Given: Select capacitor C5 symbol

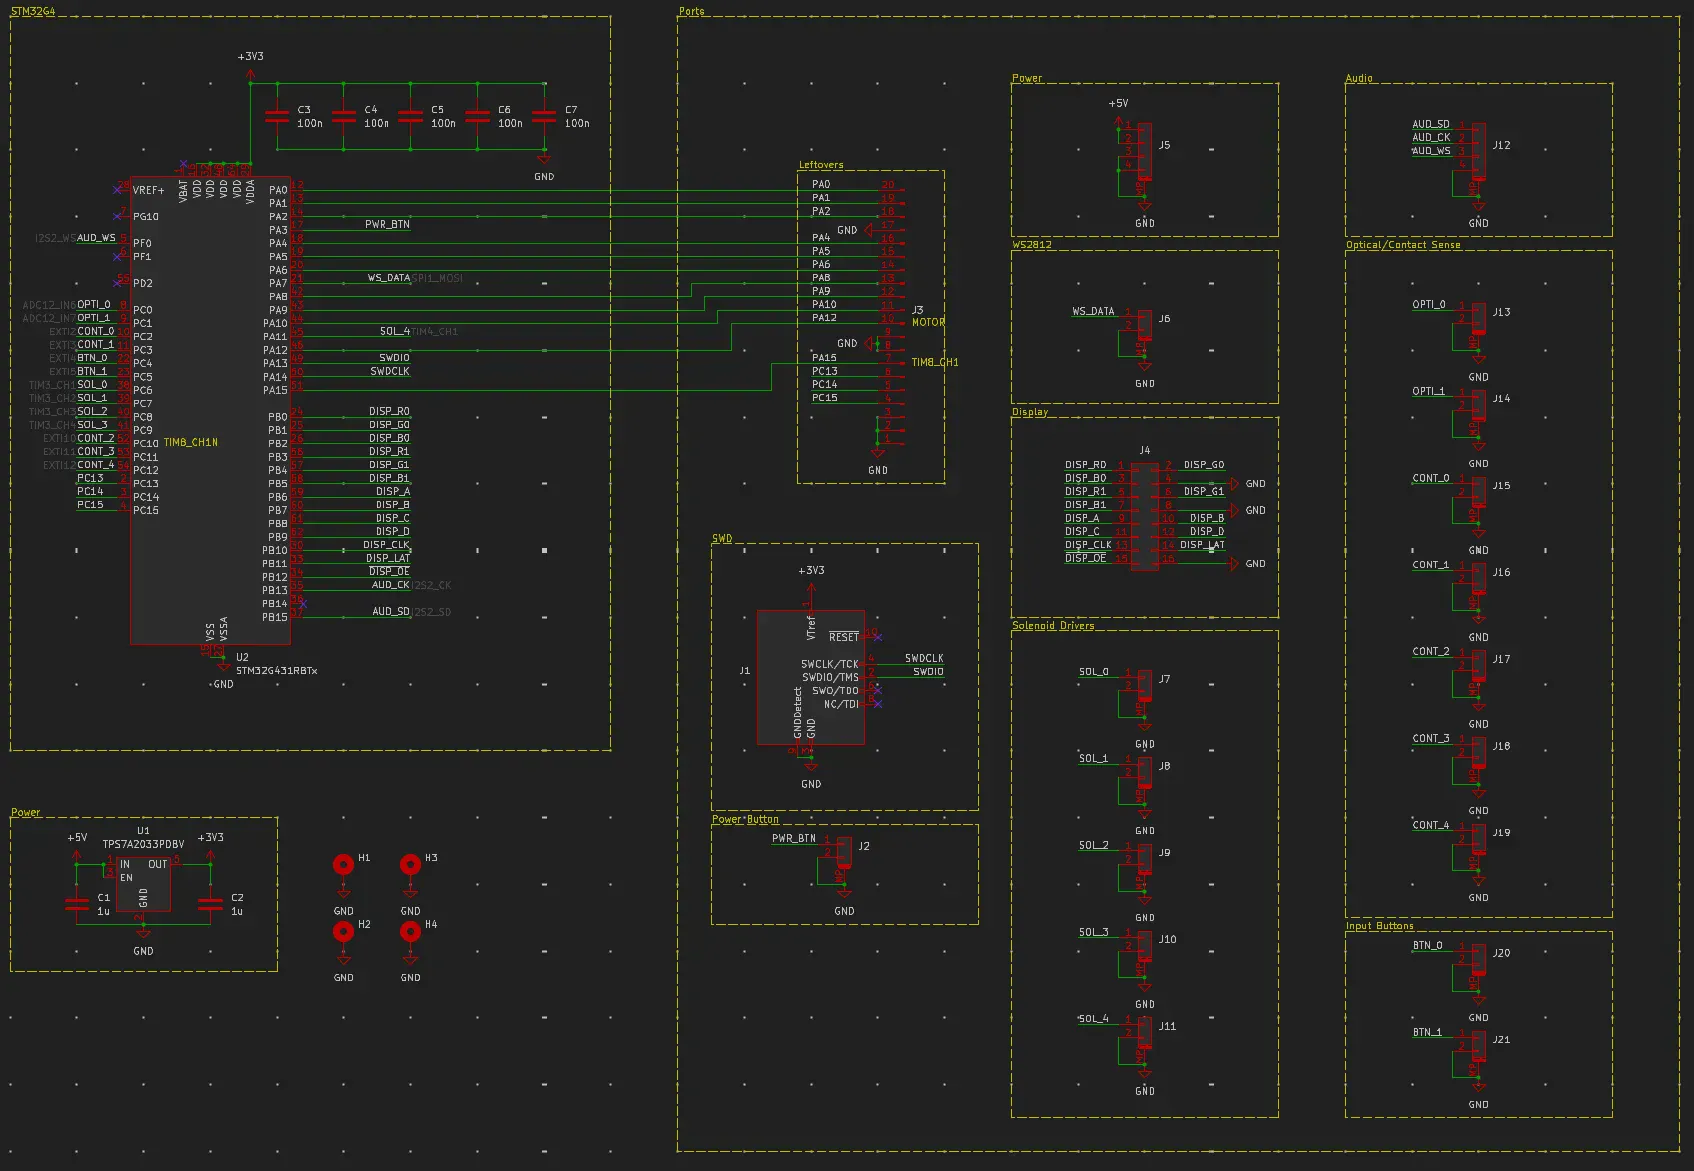Looking at the screenshot, I should pyautogui.click(x=411, y=117).
